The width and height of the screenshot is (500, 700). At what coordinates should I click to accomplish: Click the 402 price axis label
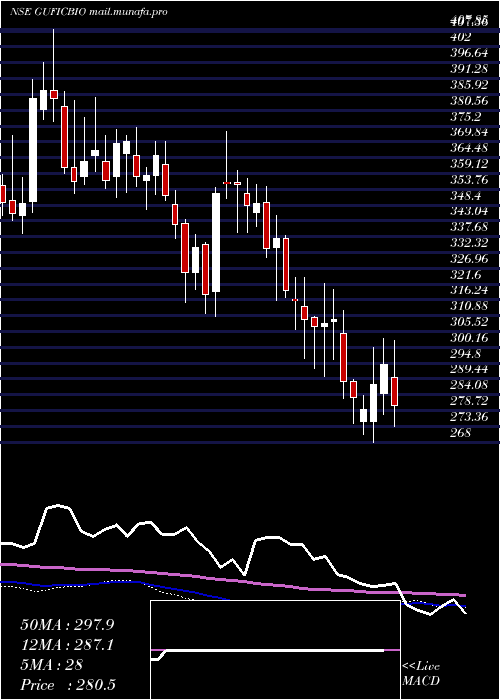[x=461, y=37]
